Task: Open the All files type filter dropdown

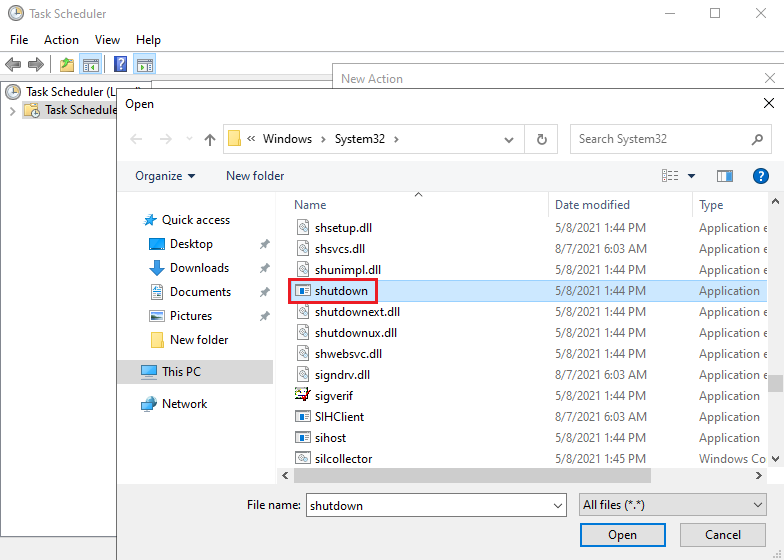Action: click(x=673, y=505)
